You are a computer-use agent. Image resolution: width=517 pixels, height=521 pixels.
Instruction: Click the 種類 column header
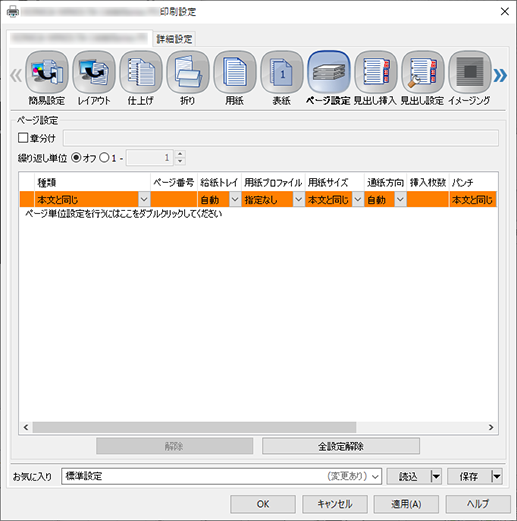coord(92,182)
